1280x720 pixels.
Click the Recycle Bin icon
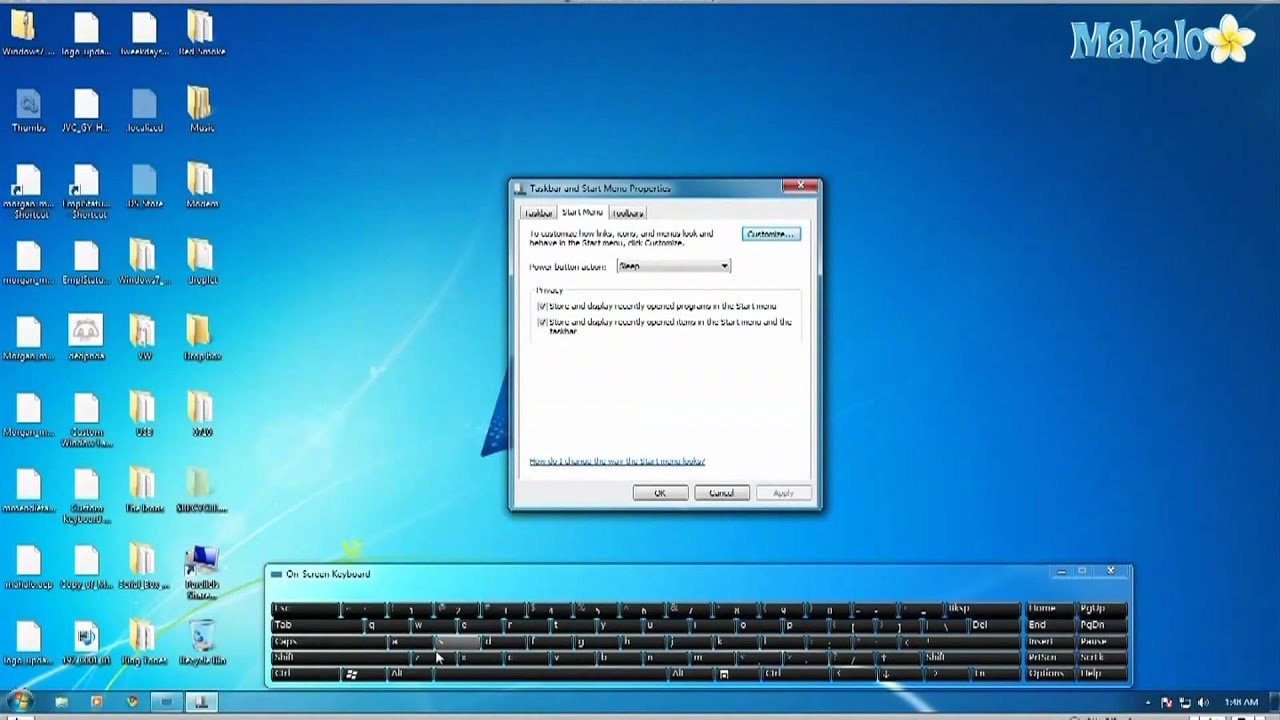click(x=202, y=642)
